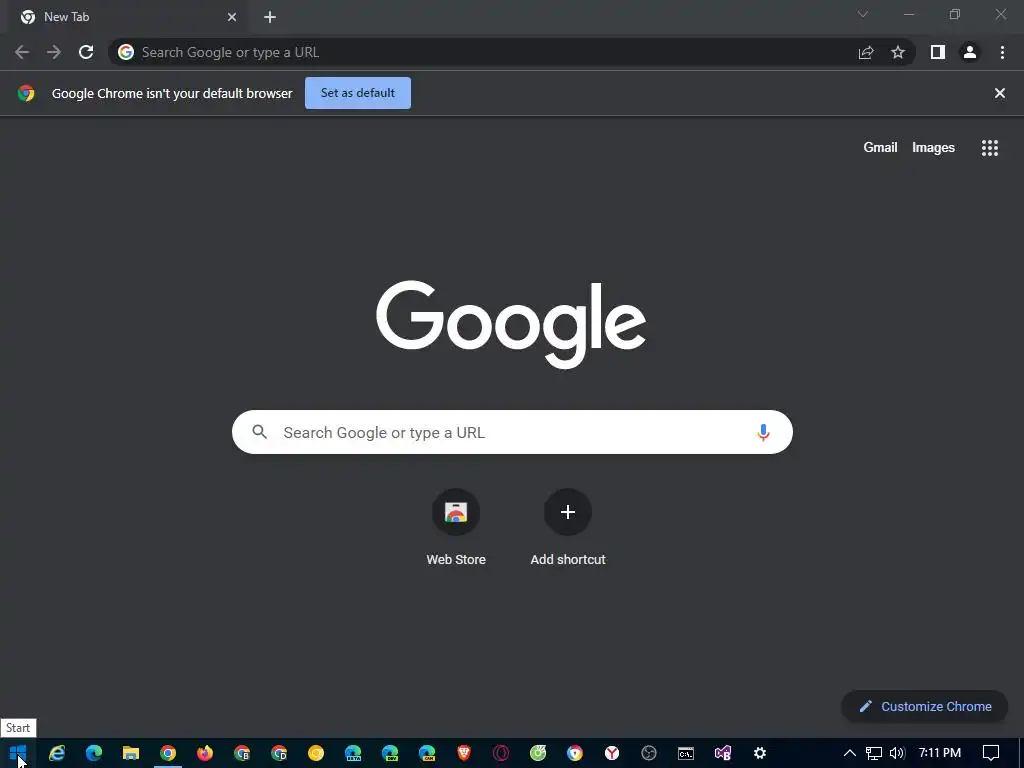
Task: Open the side panel icon
Action: [x=938, y=52]
